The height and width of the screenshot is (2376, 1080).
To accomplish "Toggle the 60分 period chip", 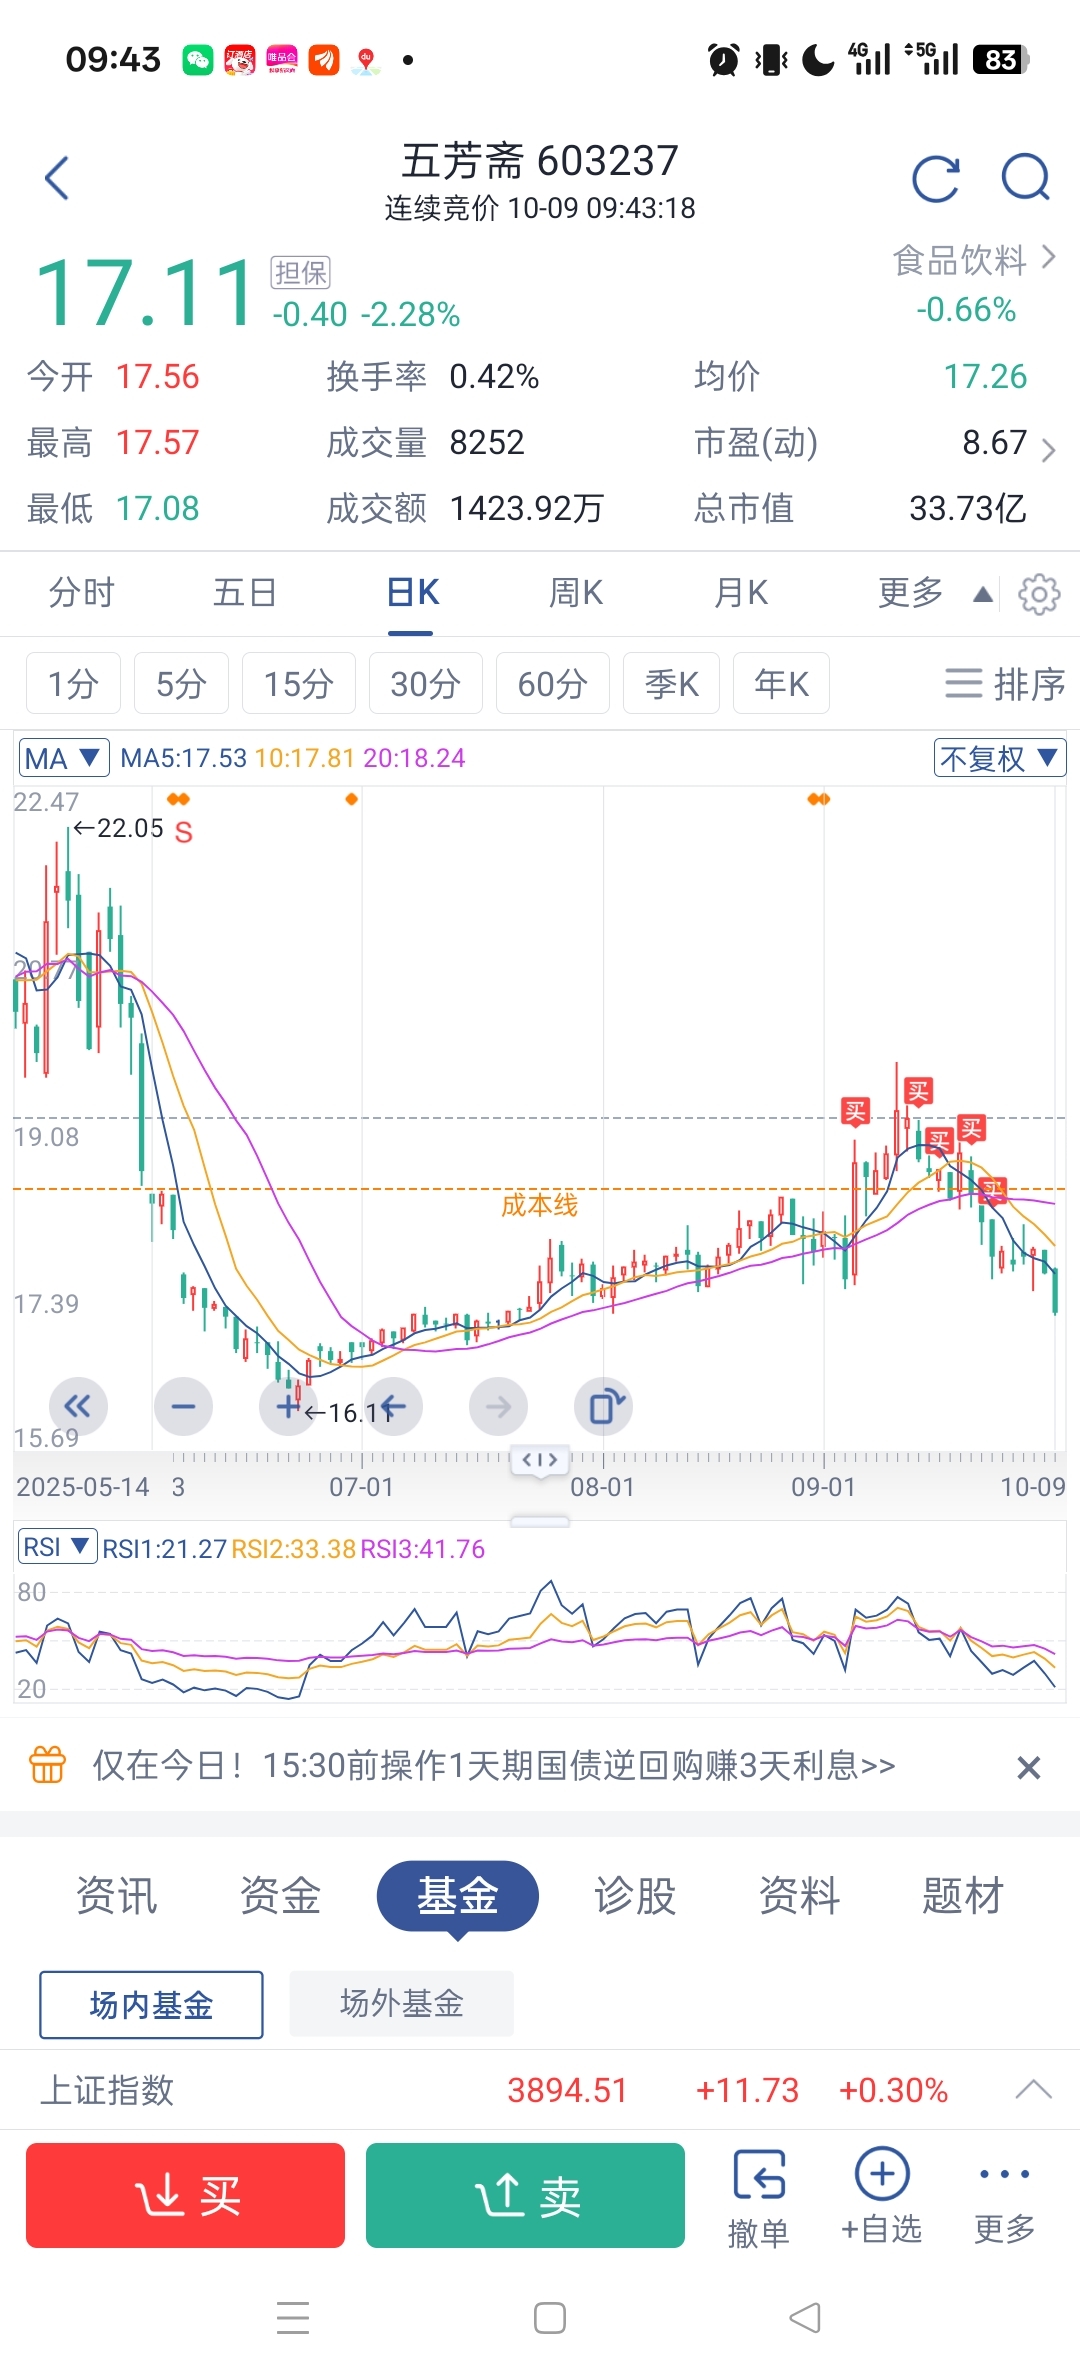I will pyautogui.click(x=552, y=684).
